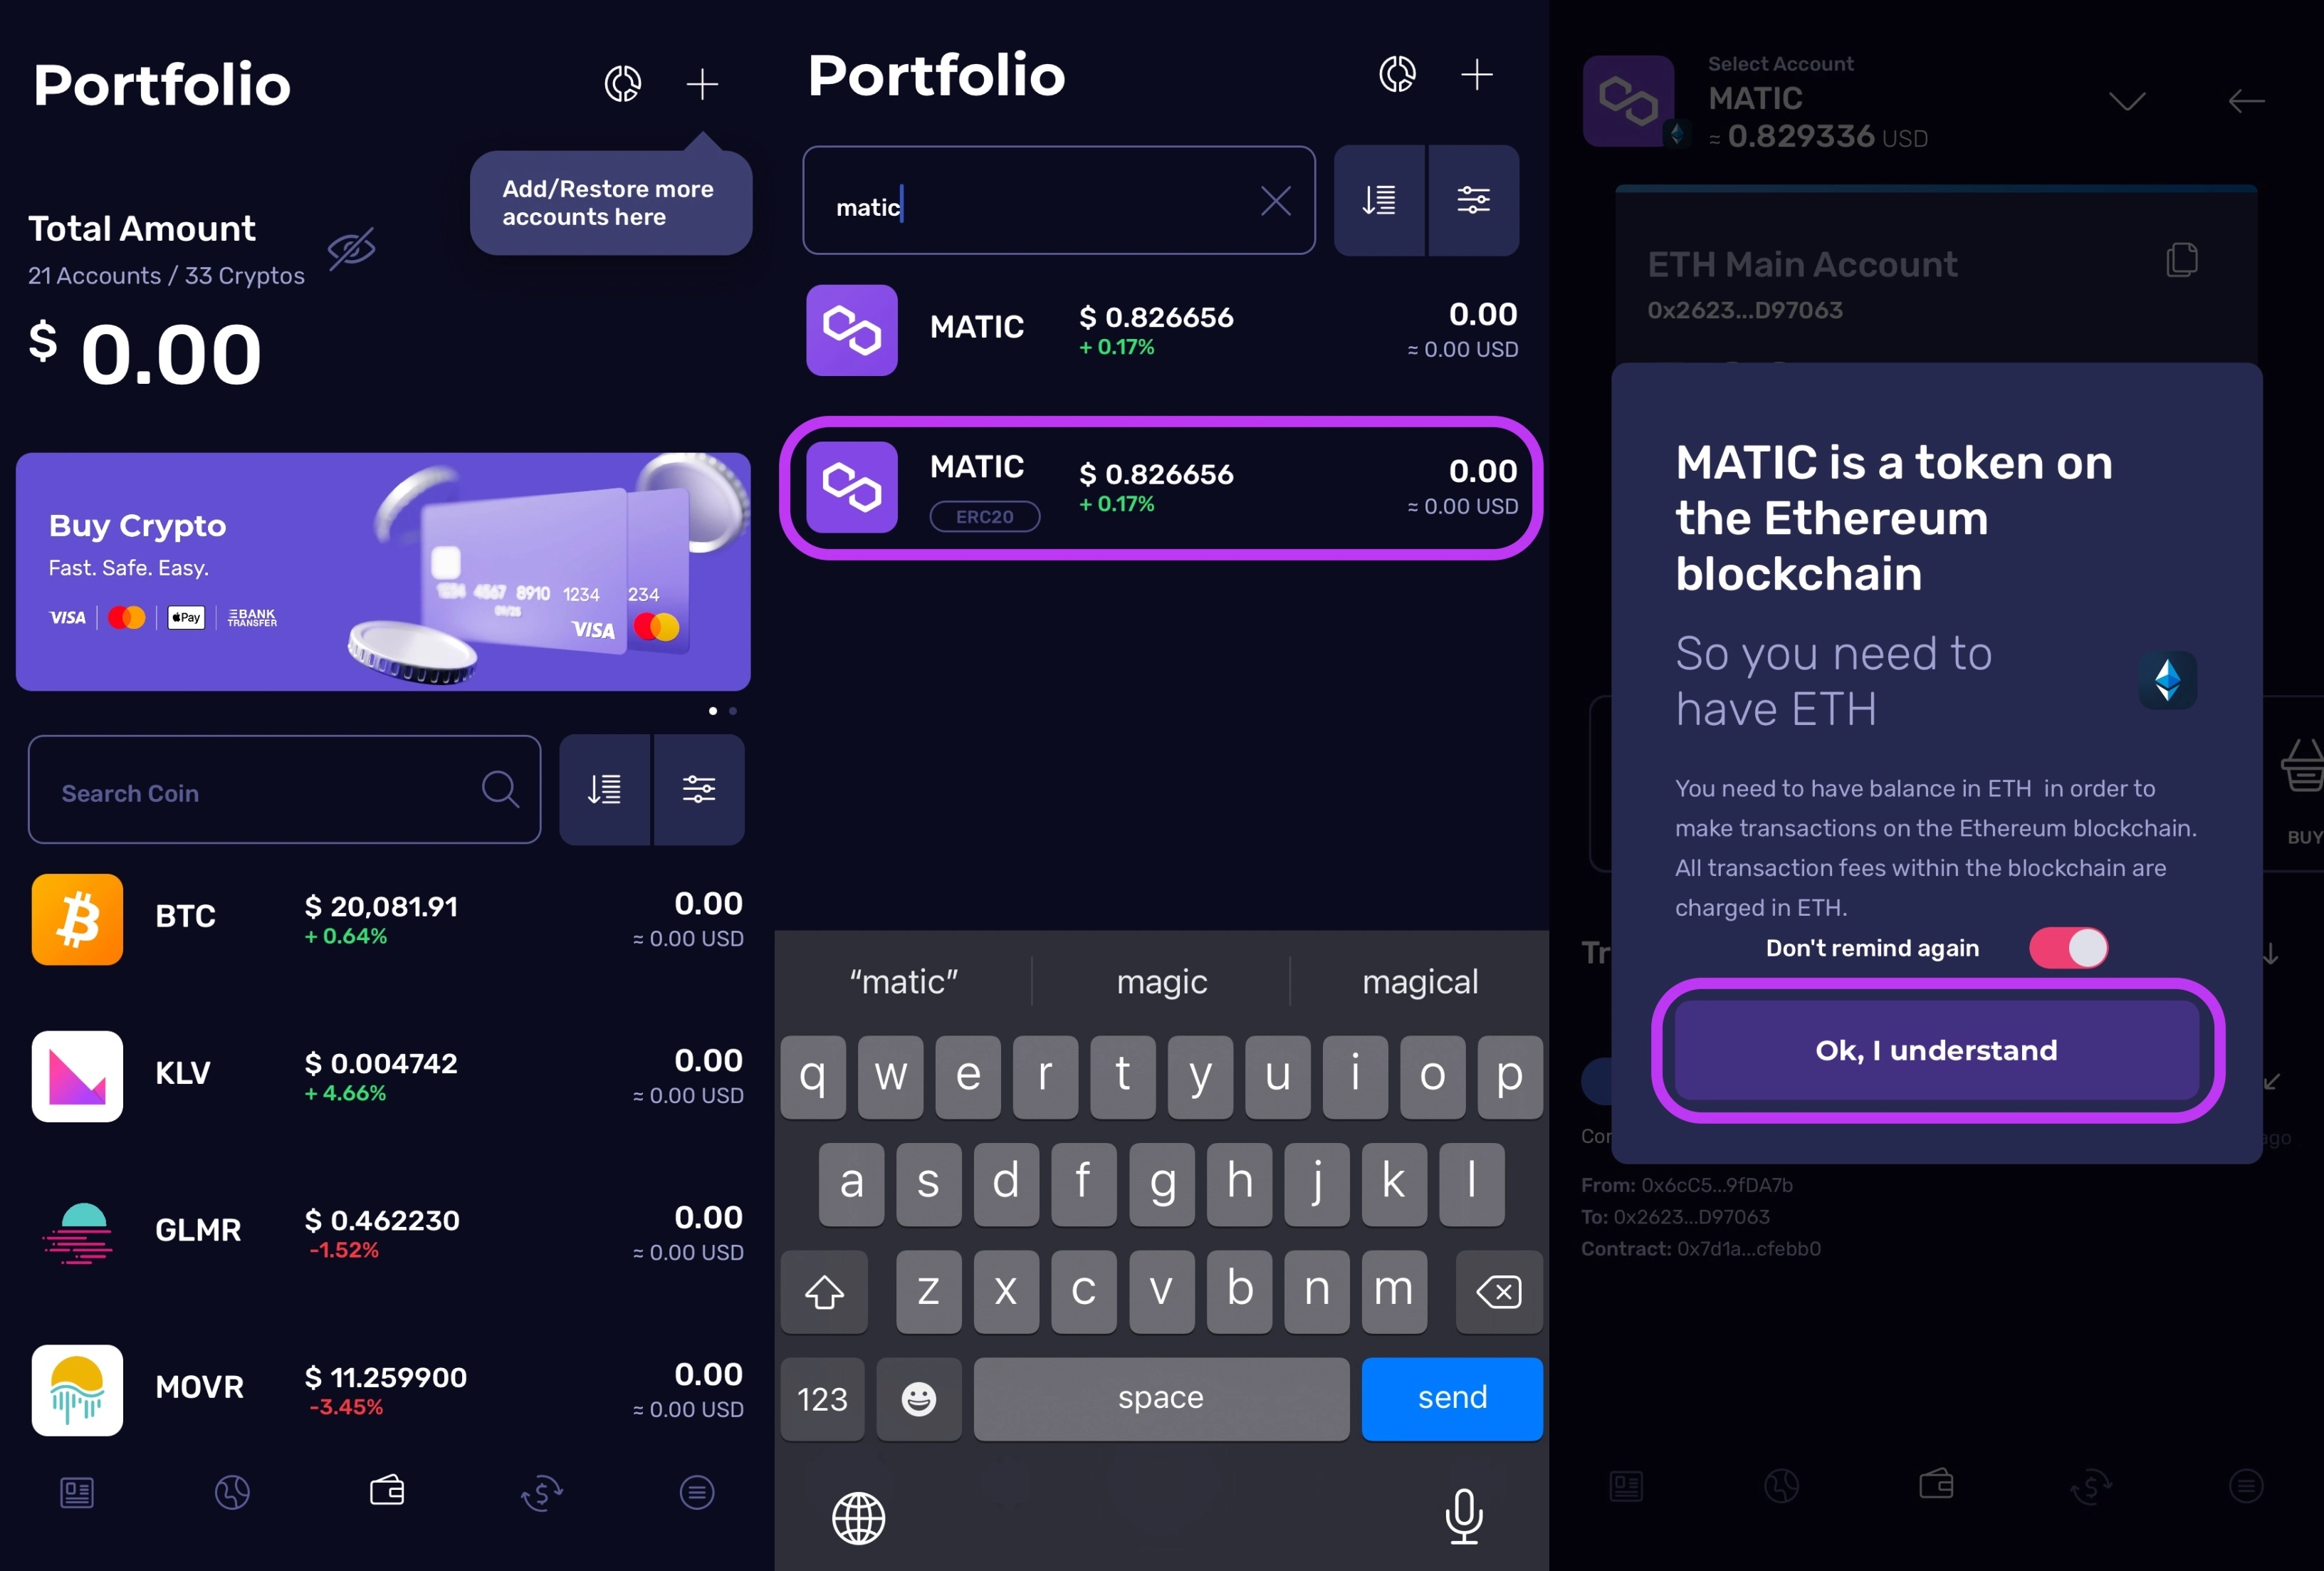Tap the MATIC ERC20 token icon
This screenshot has height=1571, width=2324.
854,487
